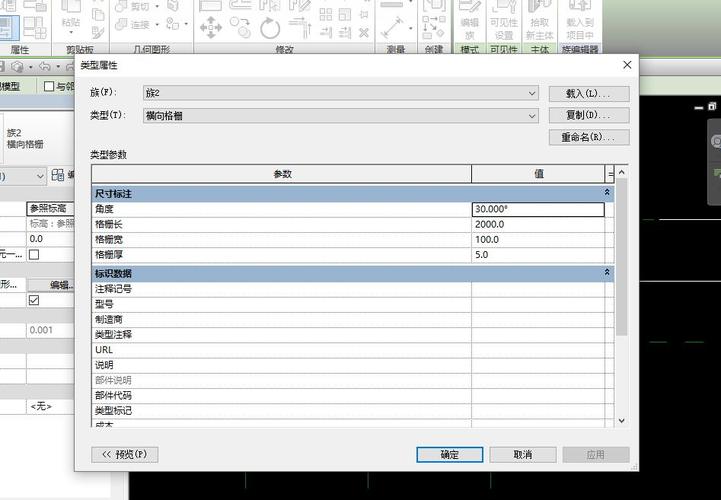This screenshot has height=500, width=721.
Task: Click the 格栅厚 value 5.0
Action: click(x=538, y=255)
